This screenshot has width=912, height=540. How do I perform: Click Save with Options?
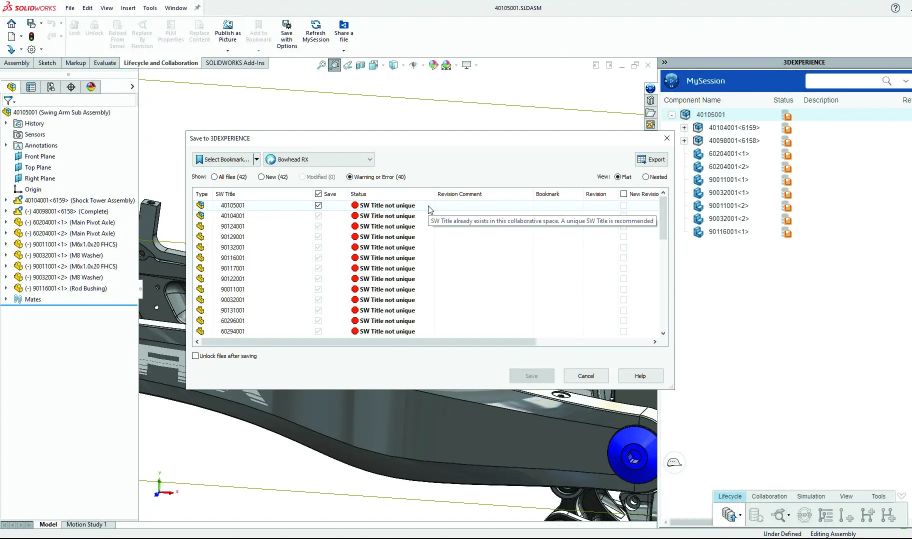pos(286,34)
